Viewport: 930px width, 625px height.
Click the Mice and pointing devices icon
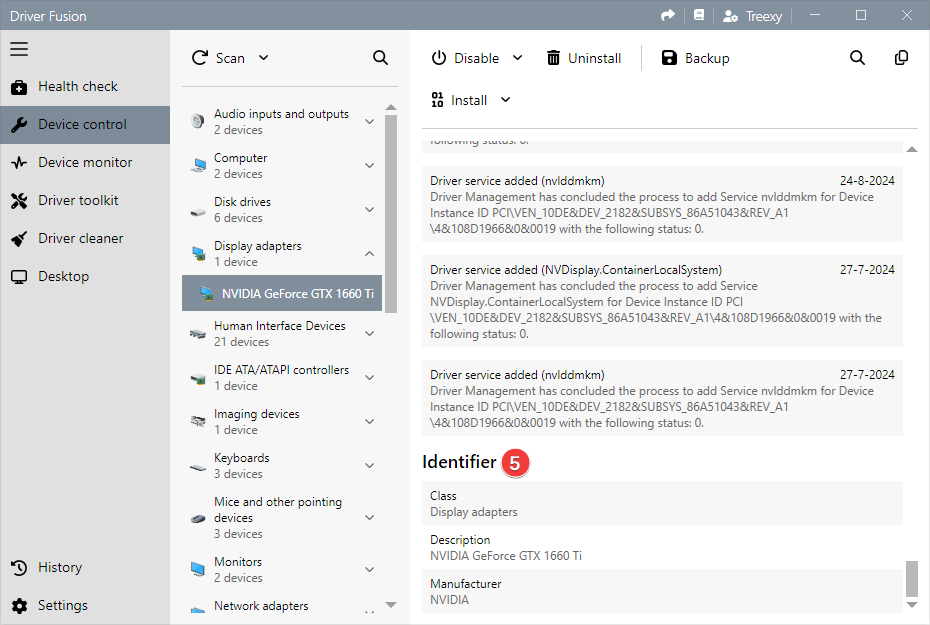point(198,518)
